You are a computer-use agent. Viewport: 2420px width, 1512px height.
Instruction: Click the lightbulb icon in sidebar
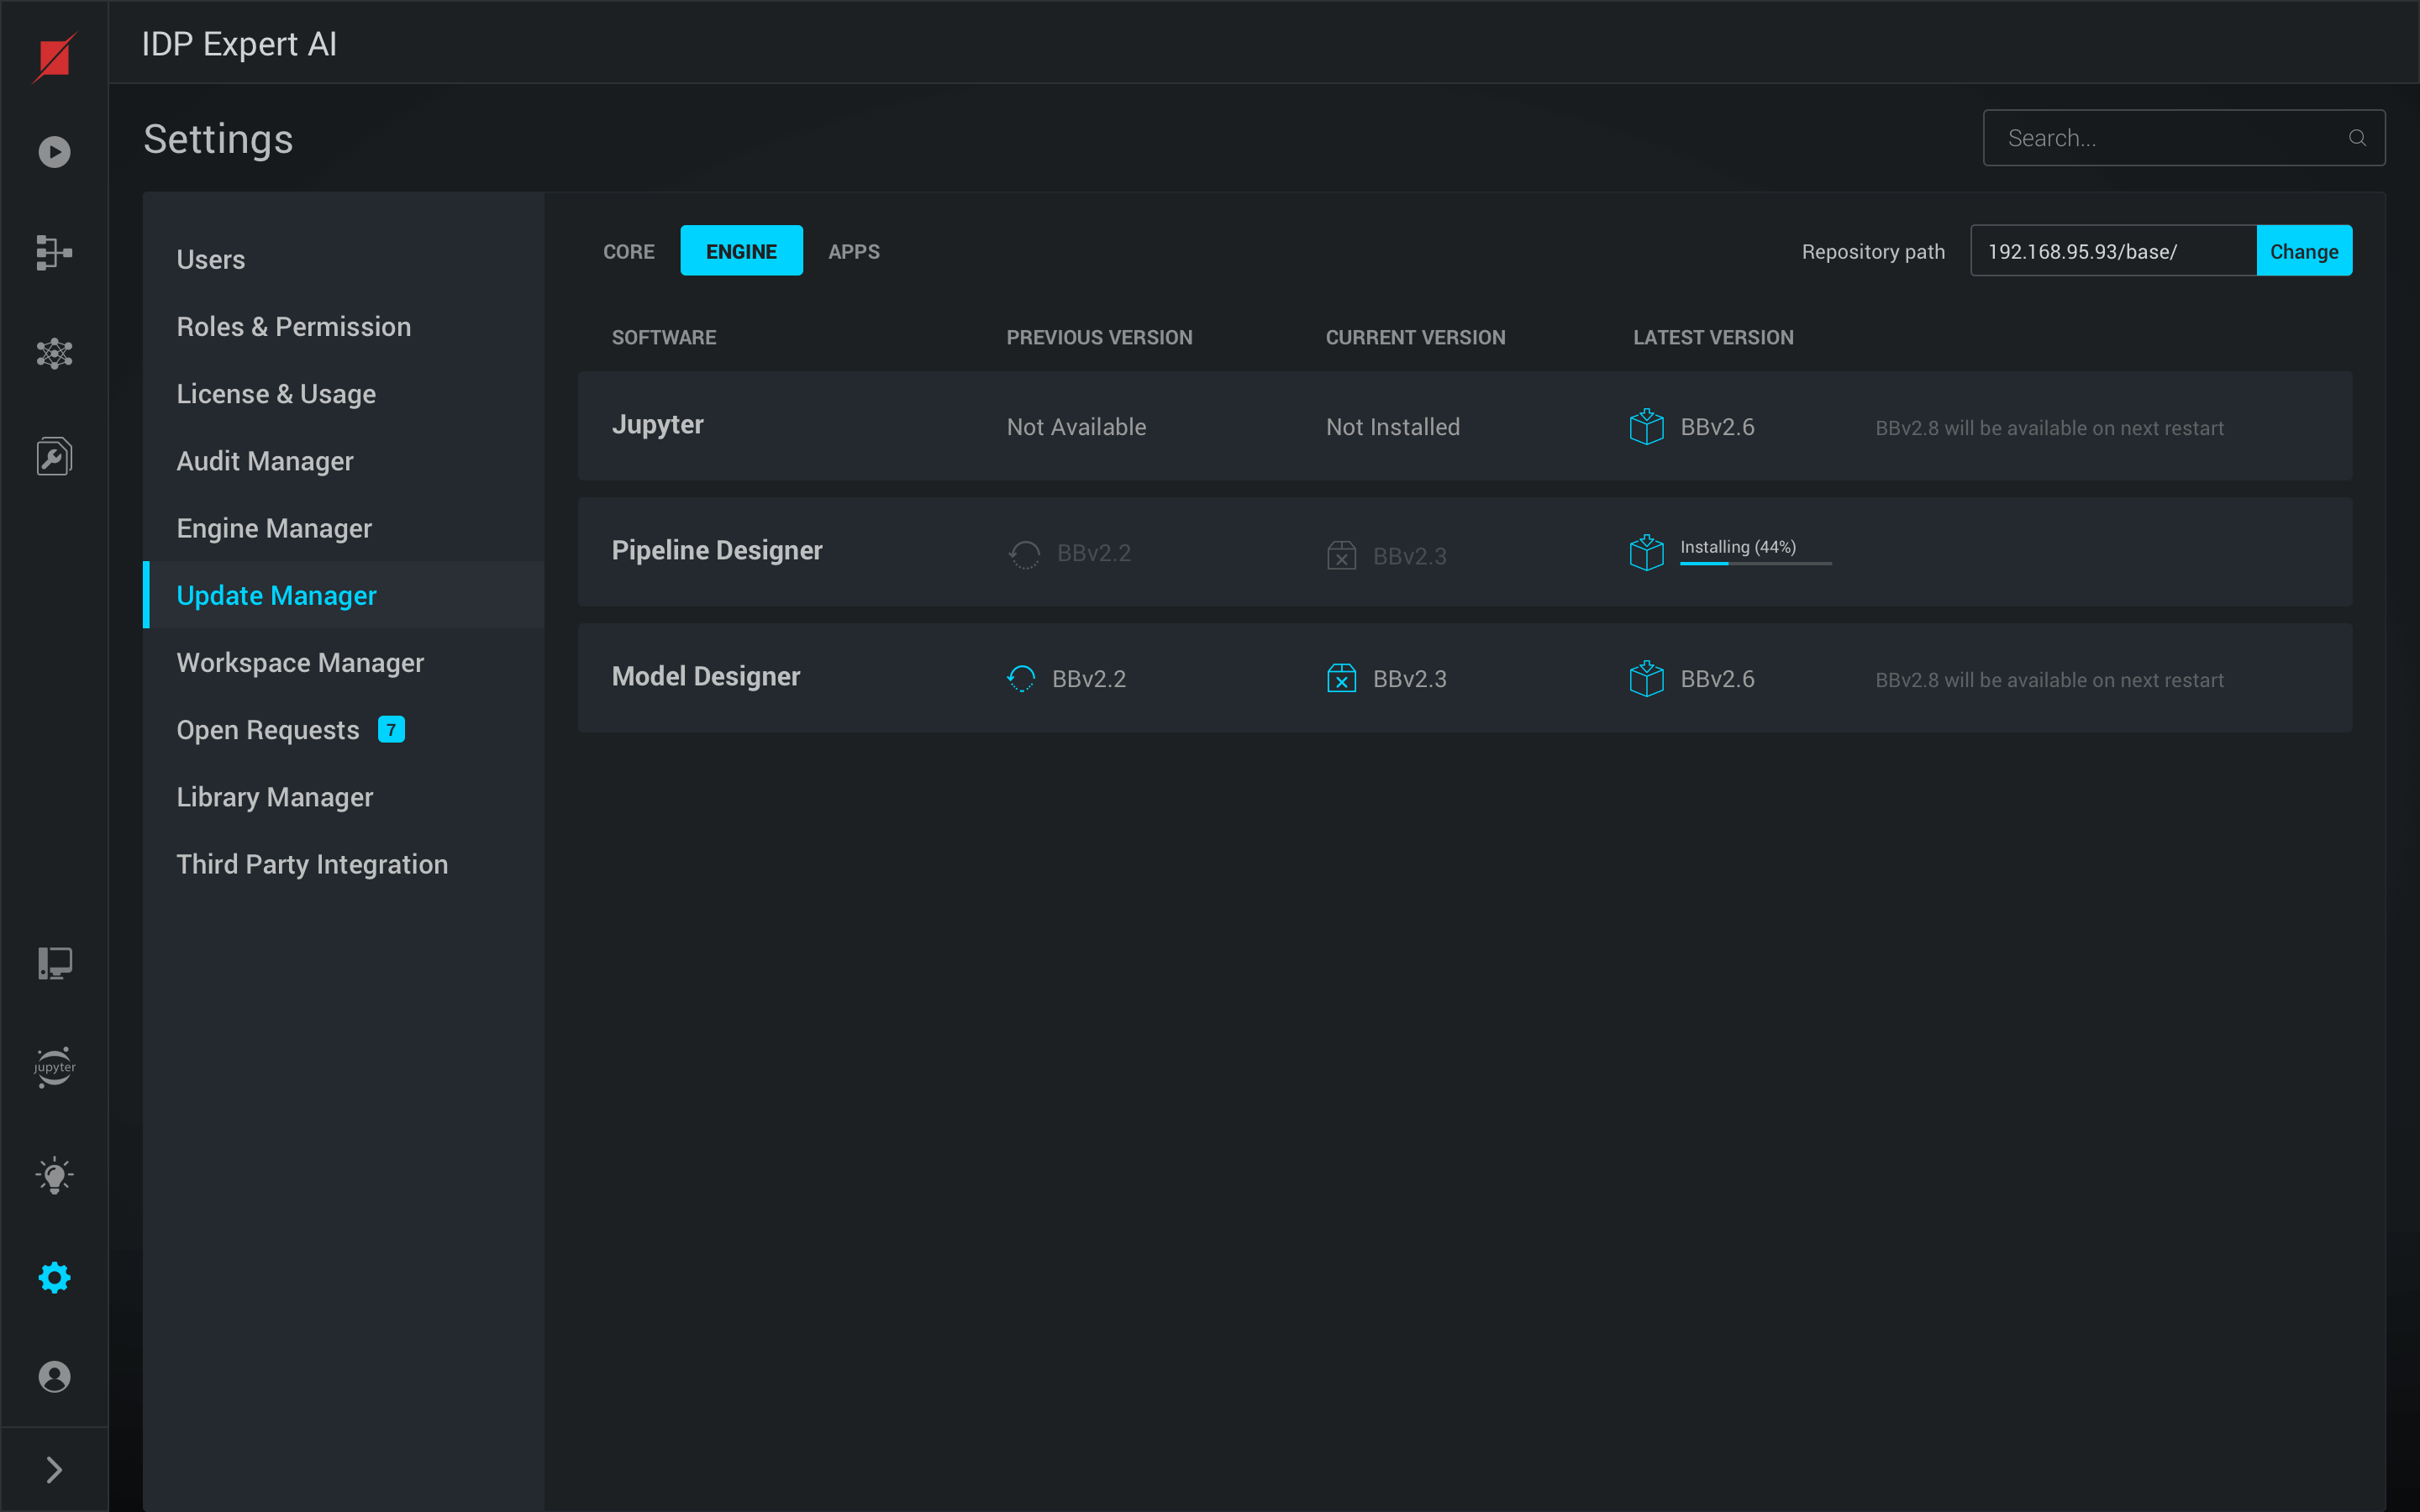pyautogui.click(x=54, y=1176)
